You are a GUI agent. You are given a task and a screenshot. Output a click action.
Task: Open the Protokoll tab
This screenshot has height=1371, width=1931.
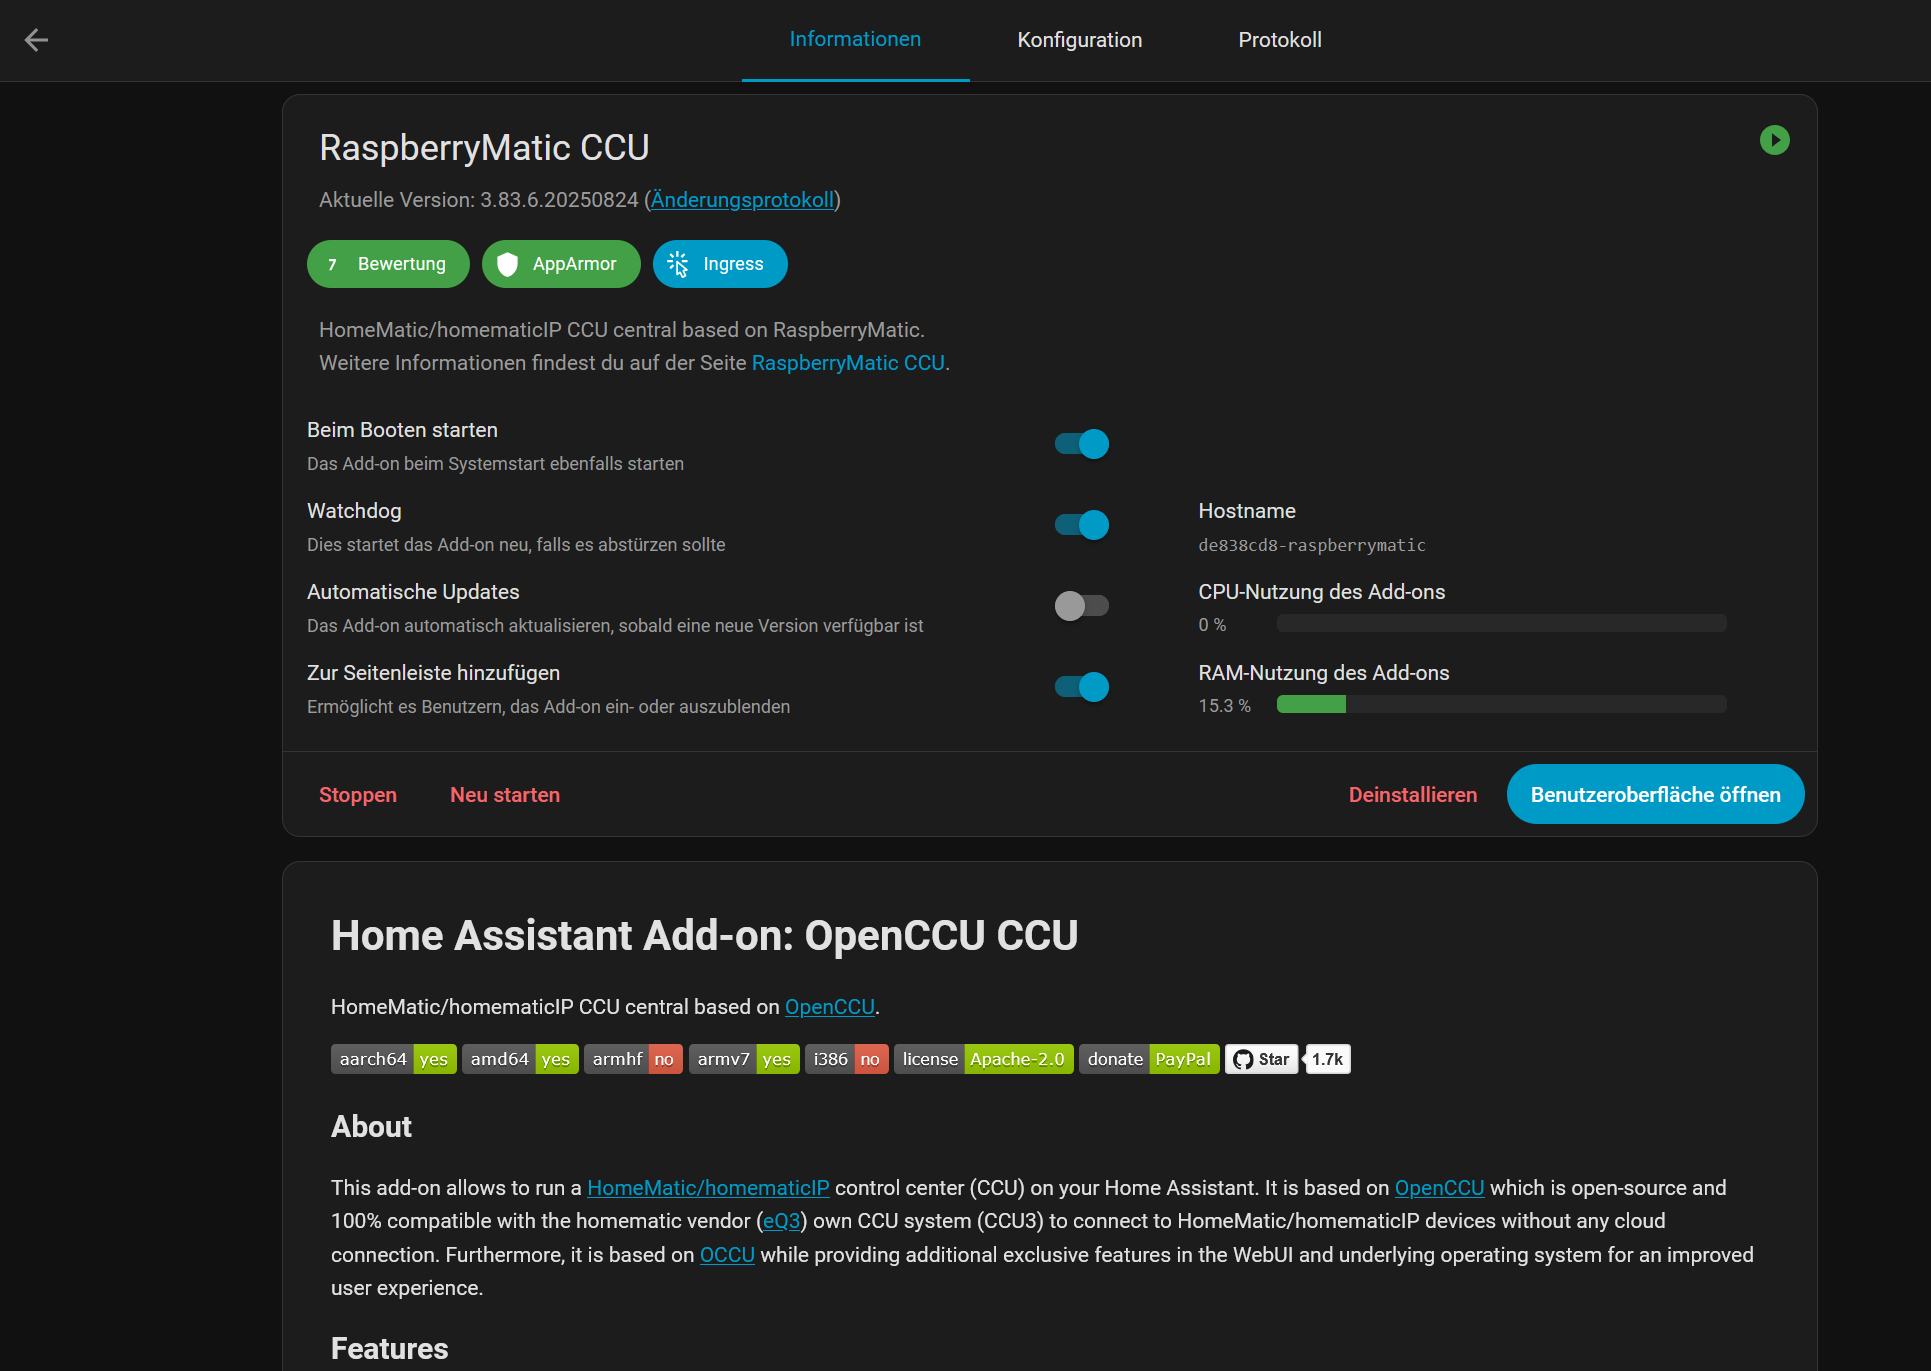1279,40
